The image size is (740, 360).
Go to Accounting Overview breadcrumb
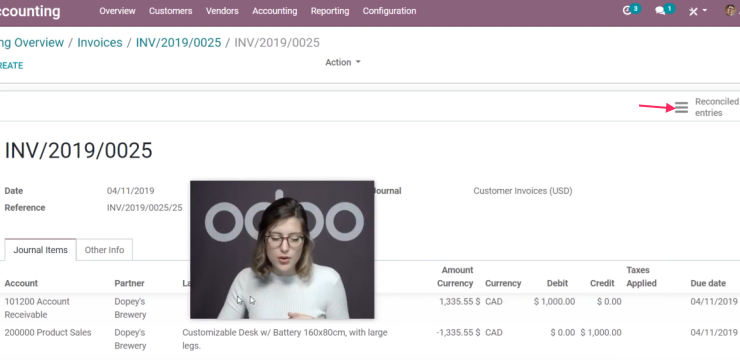[x=32, y=42]
